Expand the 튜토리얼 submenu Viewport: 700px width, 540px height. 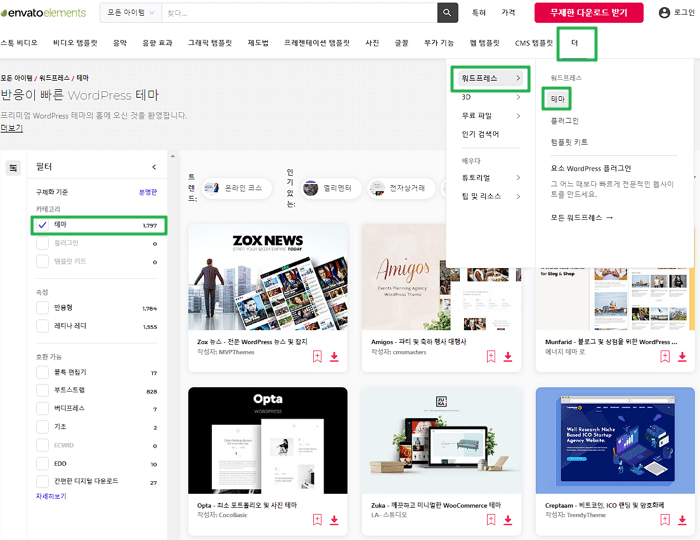click(491, 178)
